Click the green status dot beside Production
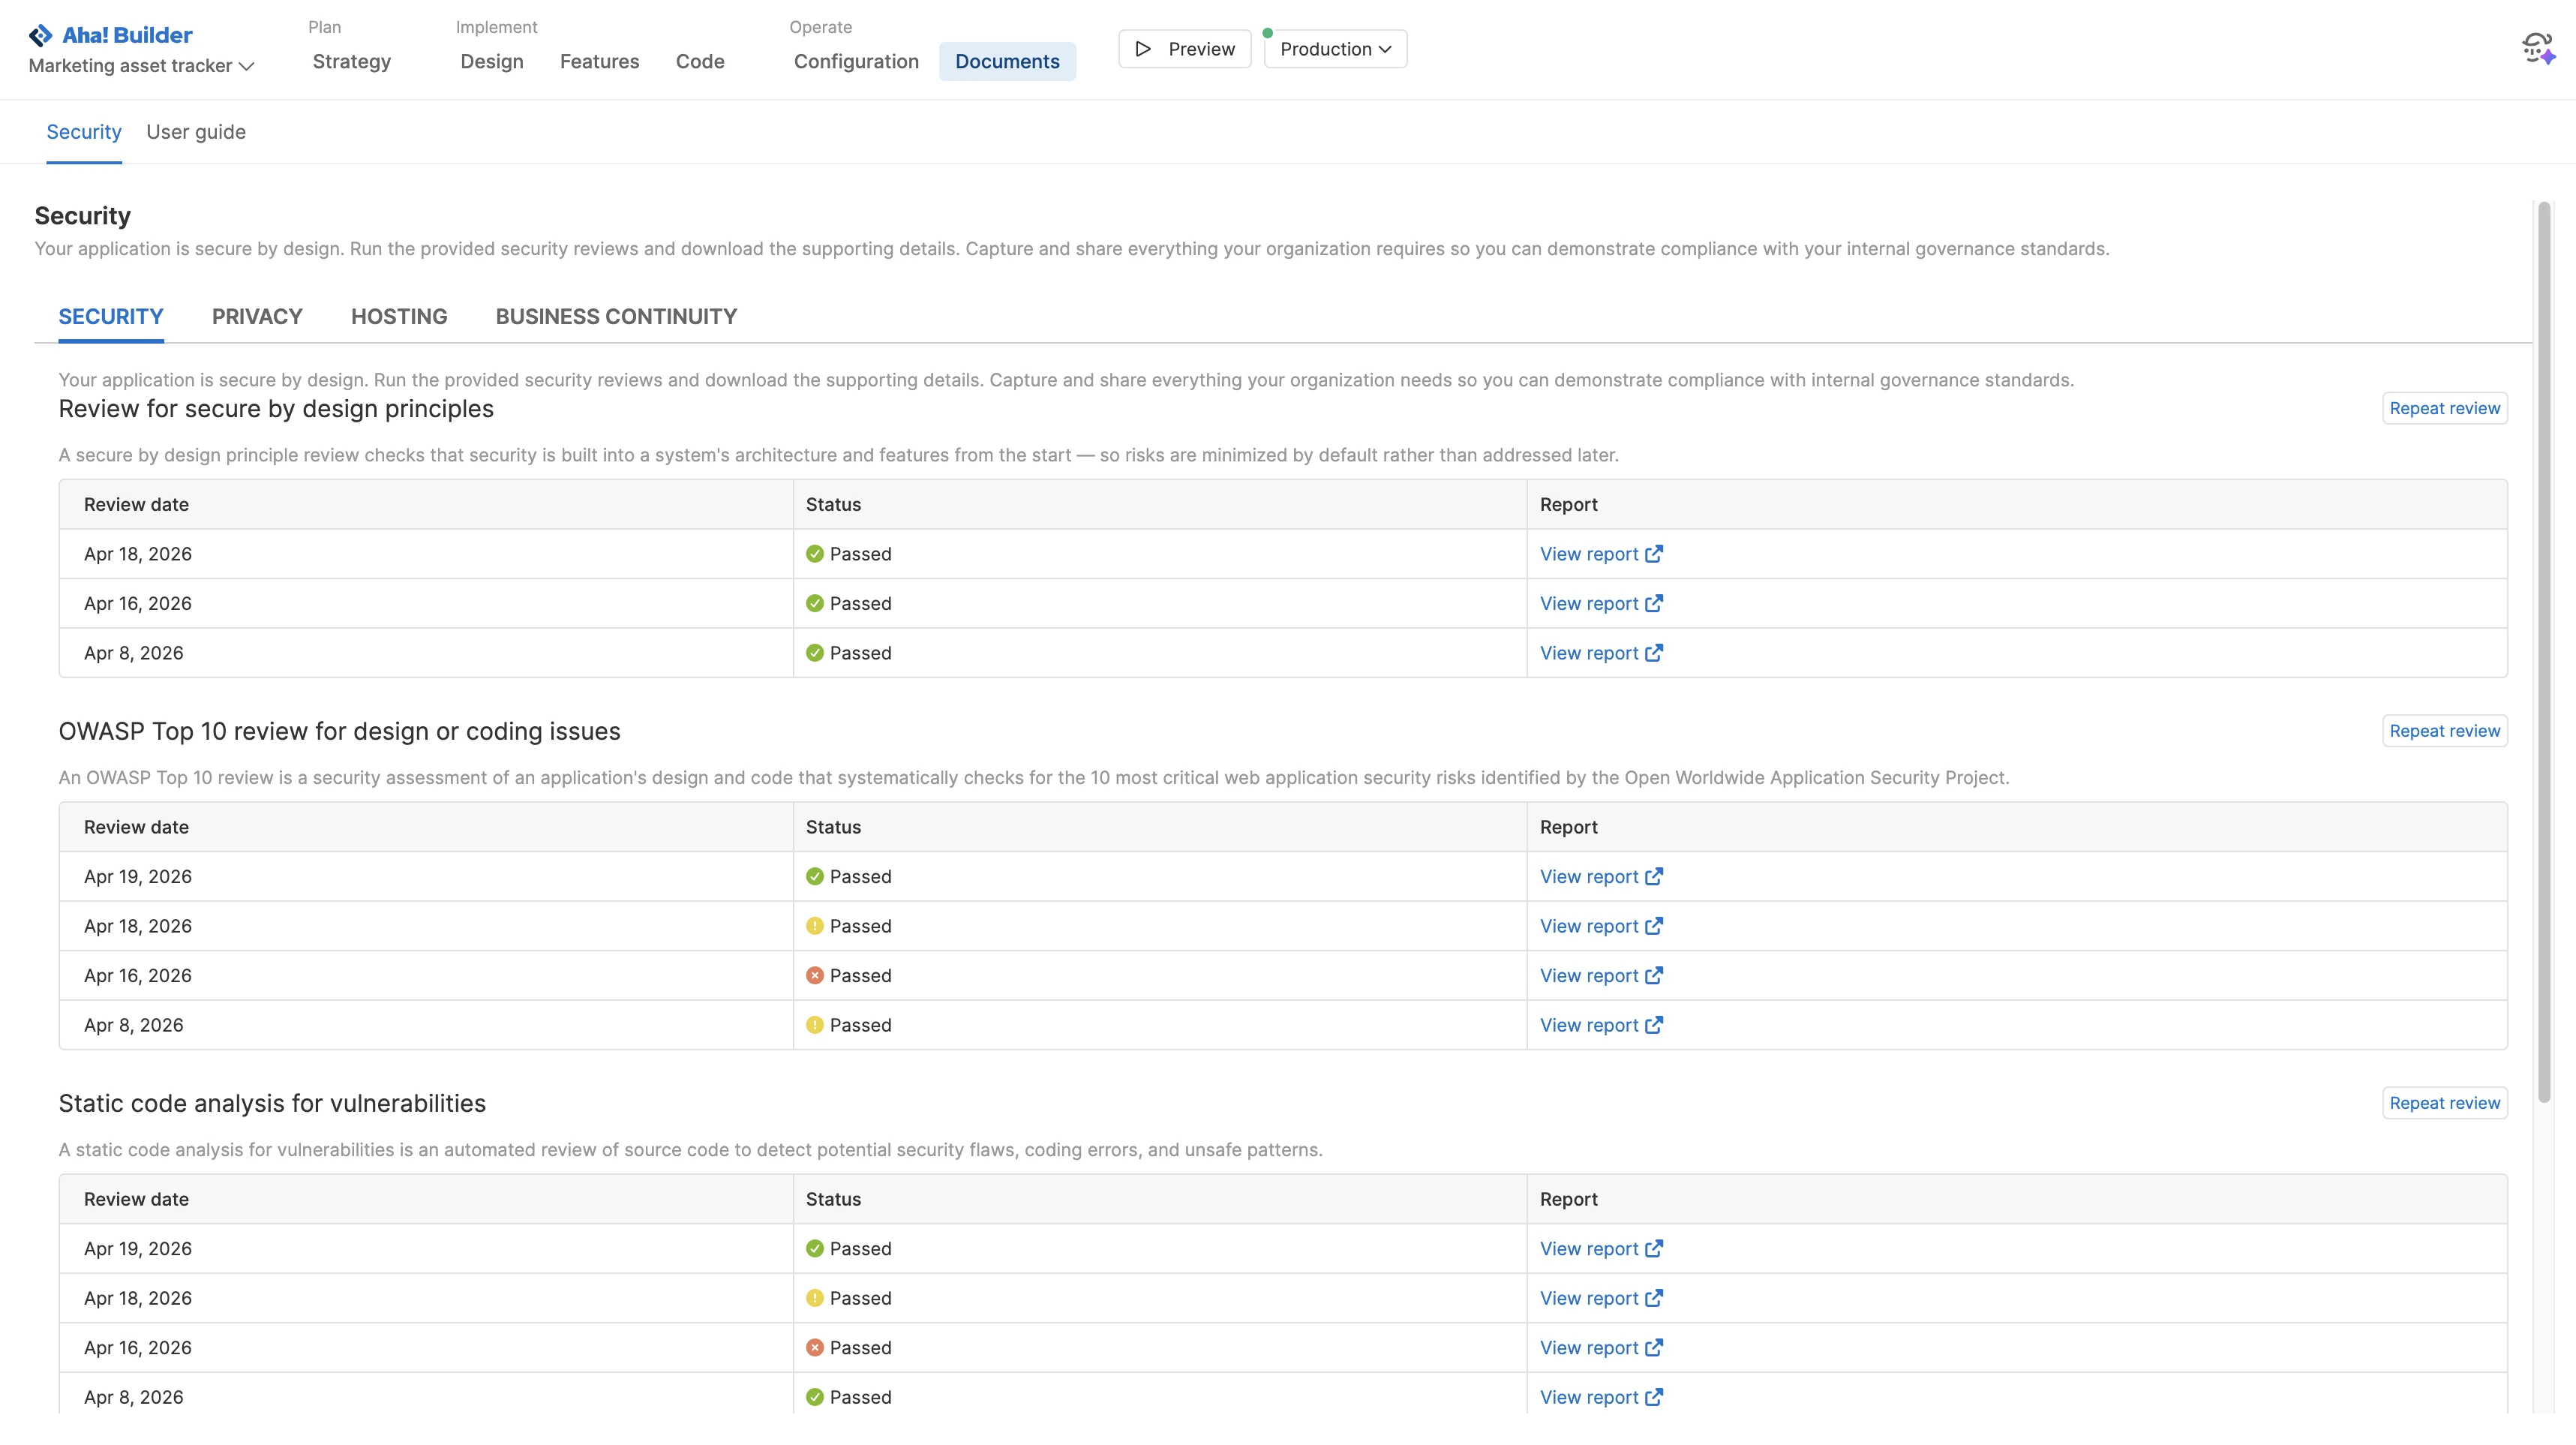2576x1445 pixels. tap(1266, 33)
